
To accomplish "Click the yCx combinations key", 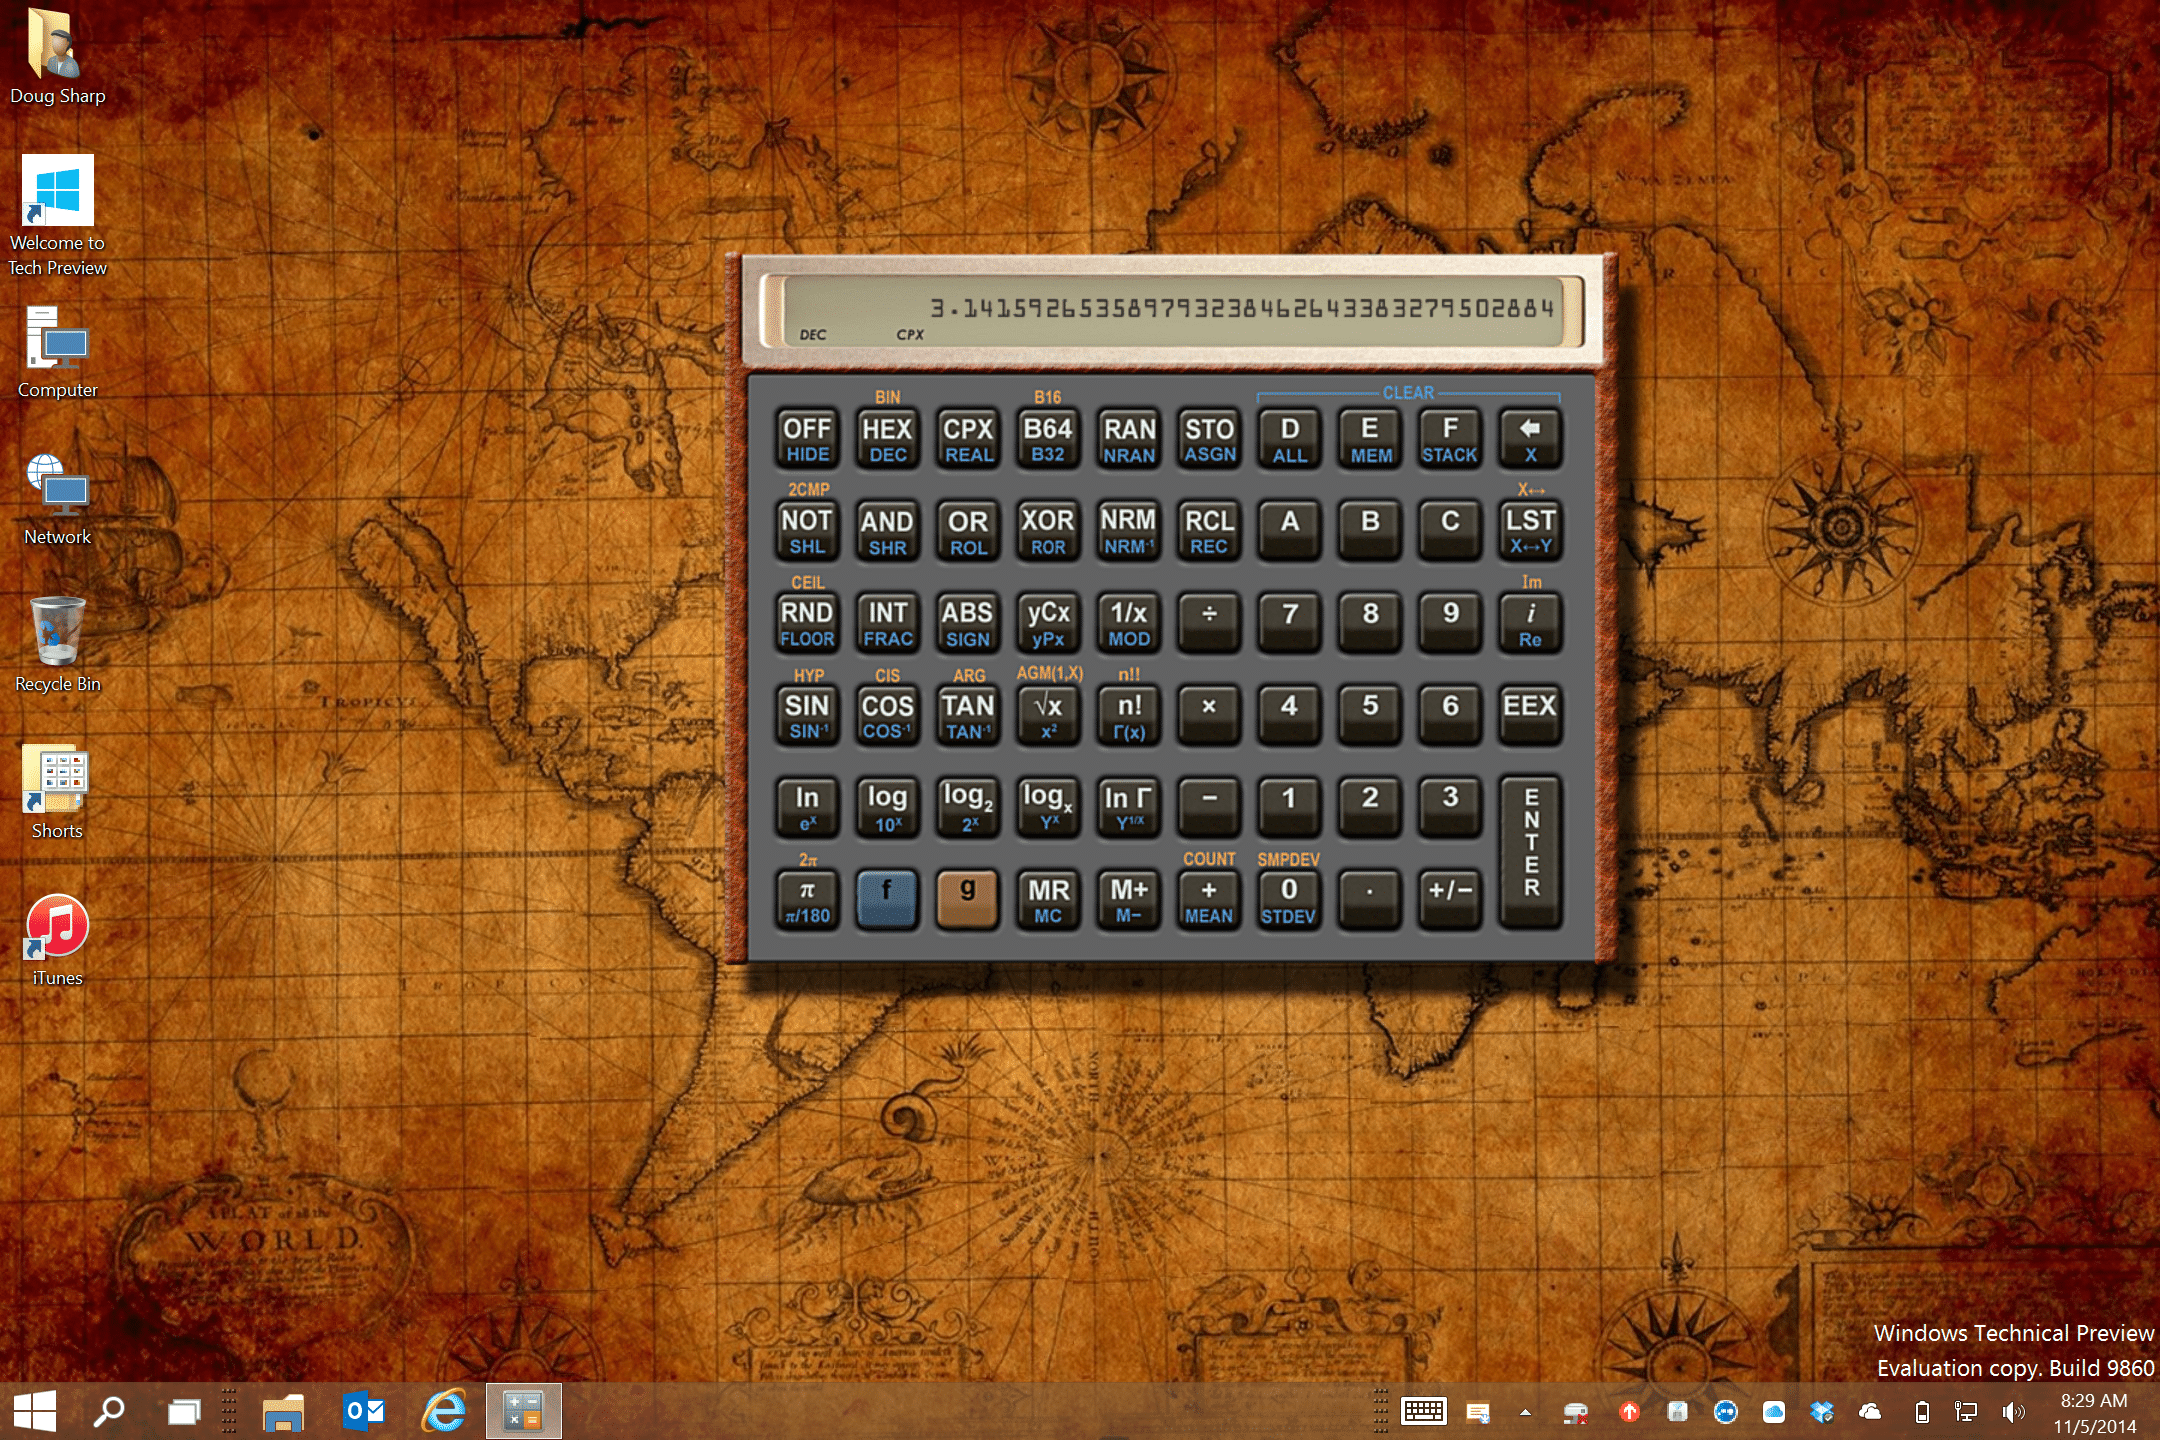I will coord(1048,624).
